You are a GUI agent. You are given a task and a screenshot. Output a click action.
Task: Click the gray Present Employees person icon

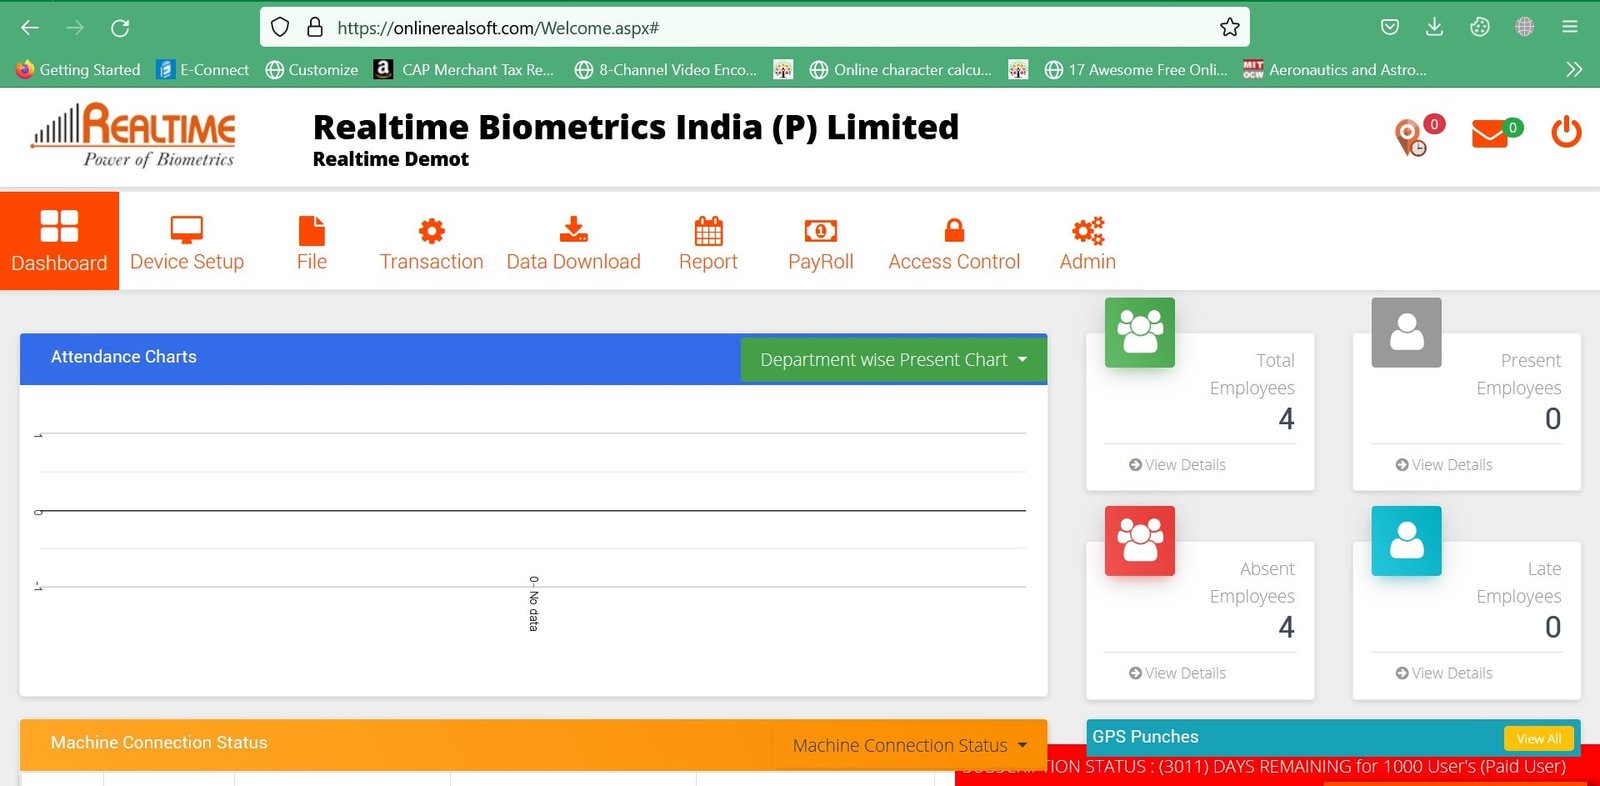point(1406,332)
